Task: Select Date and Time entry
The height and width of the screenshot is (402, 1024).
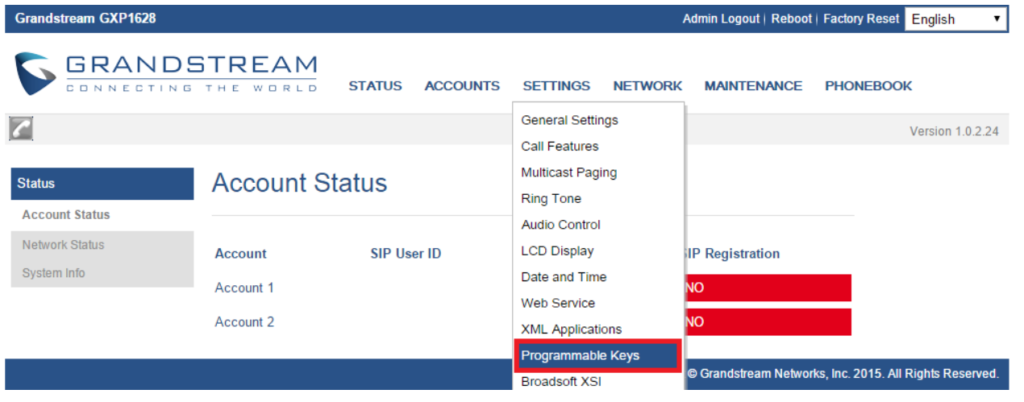Action: (598, 277)
